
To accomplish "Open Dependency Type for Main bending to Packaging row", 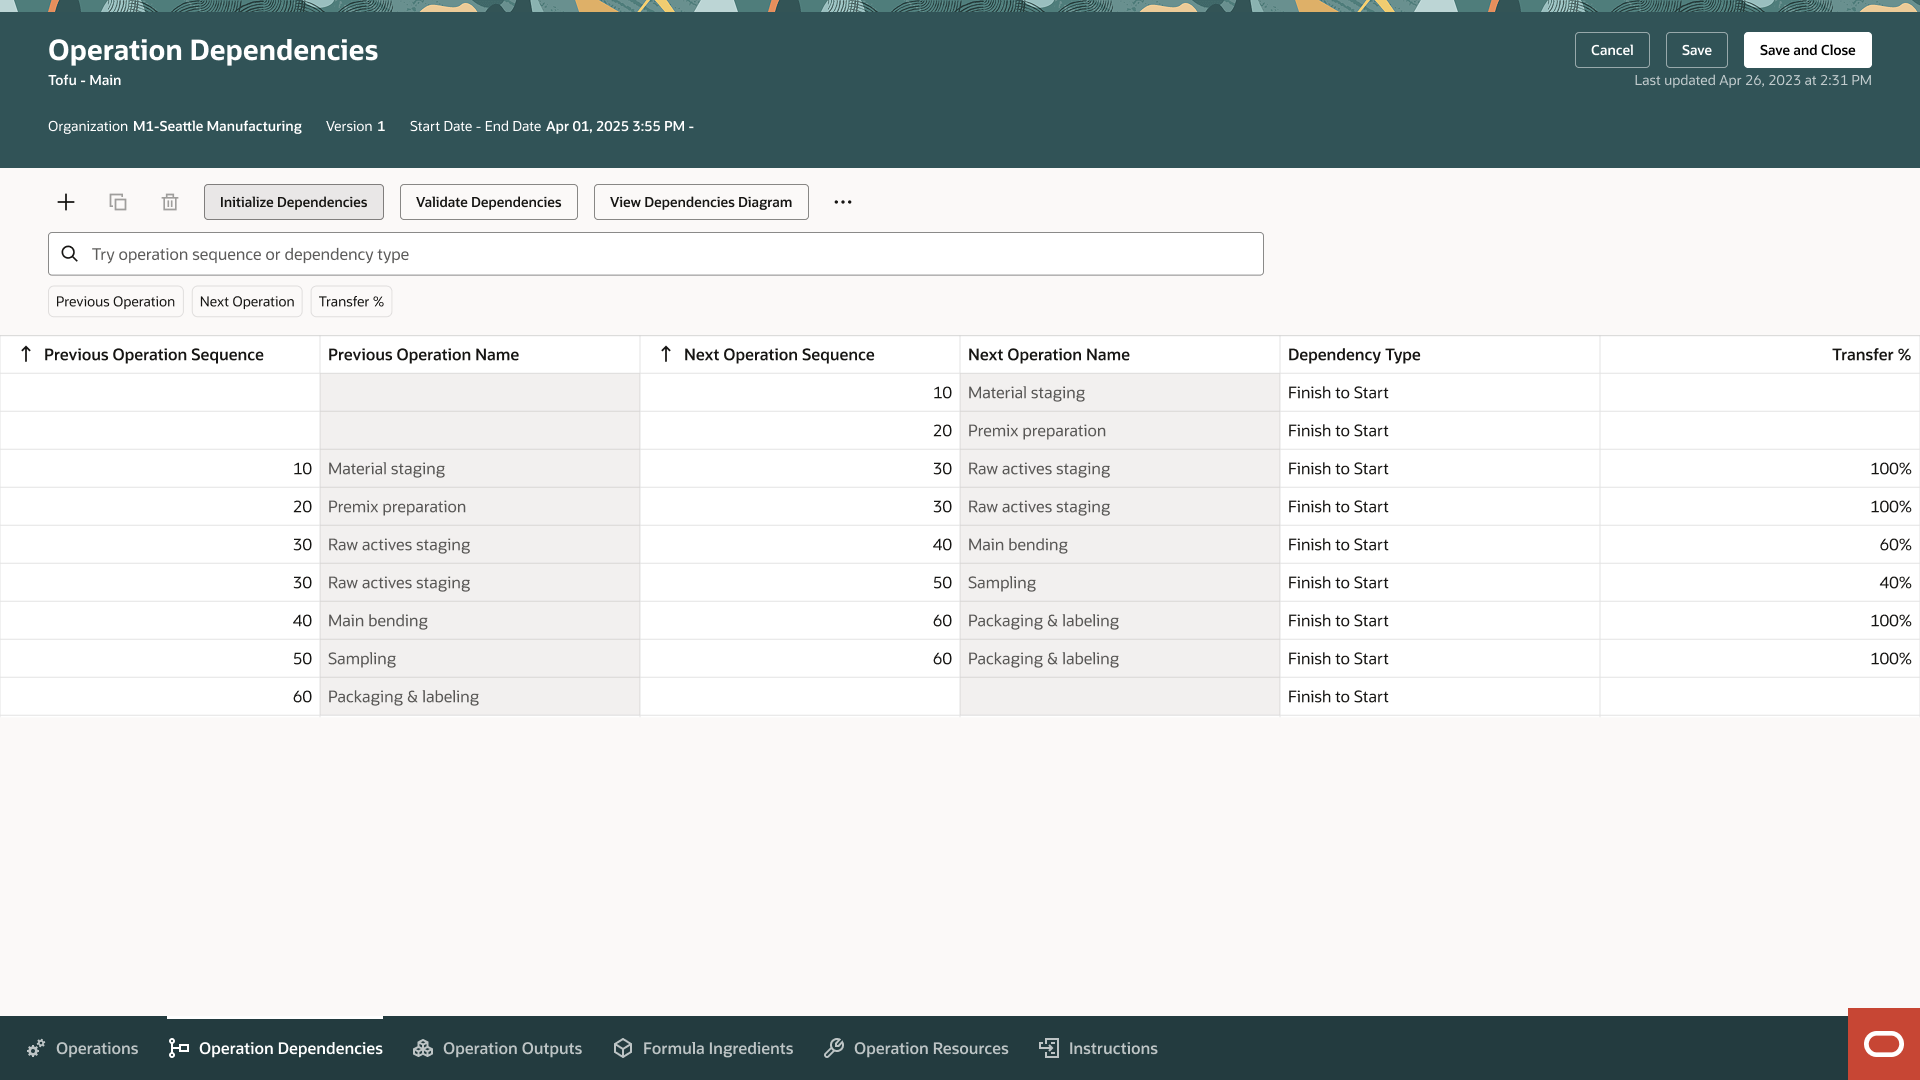I will point(1440,621).
